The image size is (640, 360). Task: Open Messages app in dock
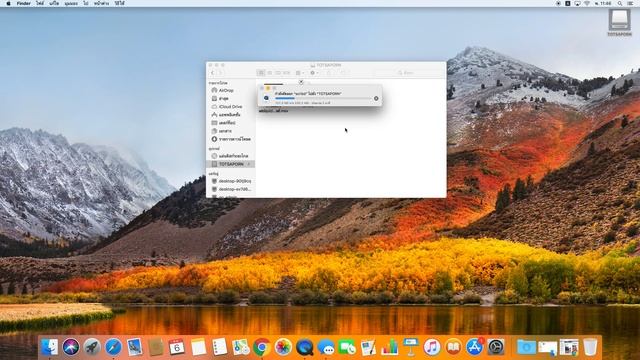(x=326, y=347)
